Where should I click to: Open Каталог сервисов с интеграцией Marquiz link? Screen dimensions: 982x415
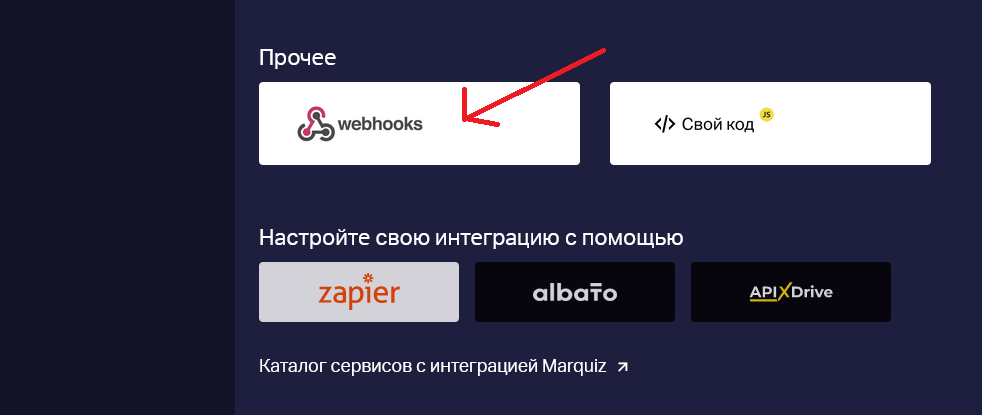(x=433, y=366)
